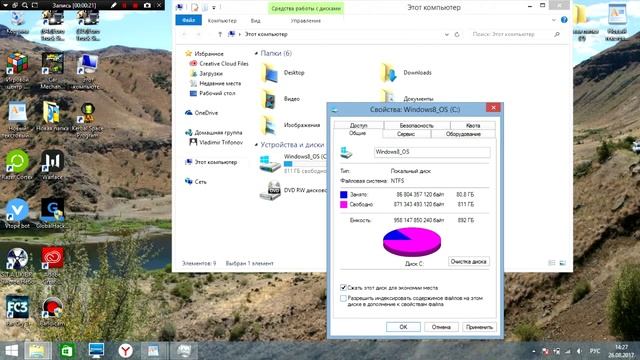Show hidden tray icons arrow

coord(534,351)
